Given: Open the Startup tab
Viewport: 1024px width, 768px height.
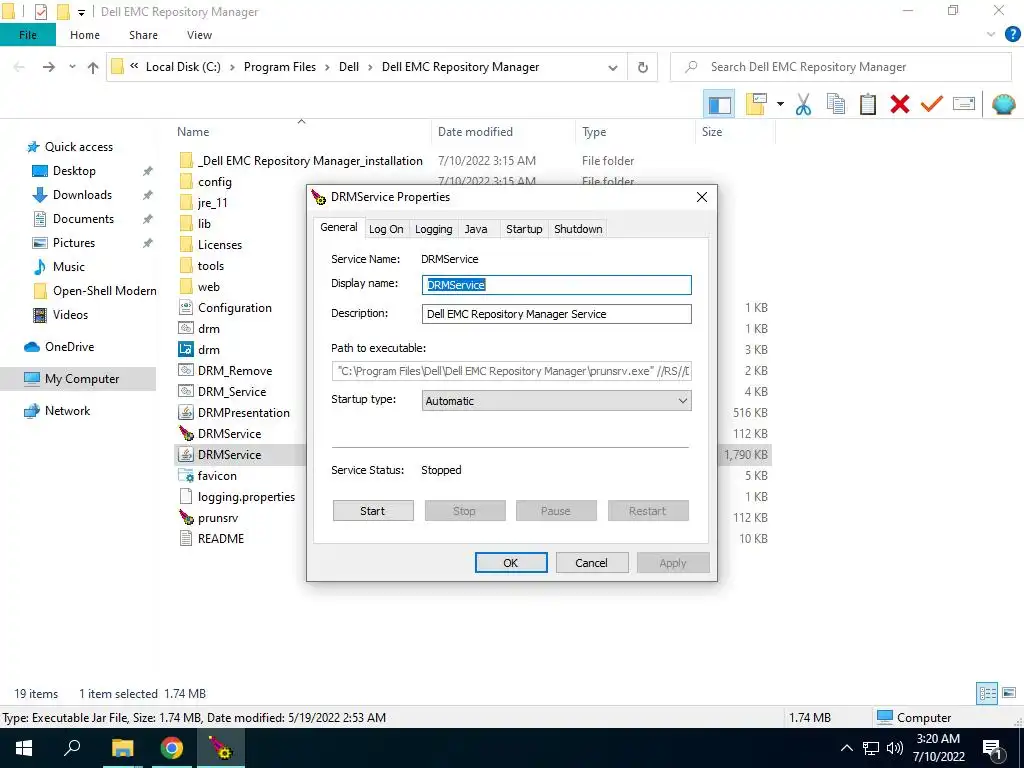Looking at the screenshot, I should point(524,229).
